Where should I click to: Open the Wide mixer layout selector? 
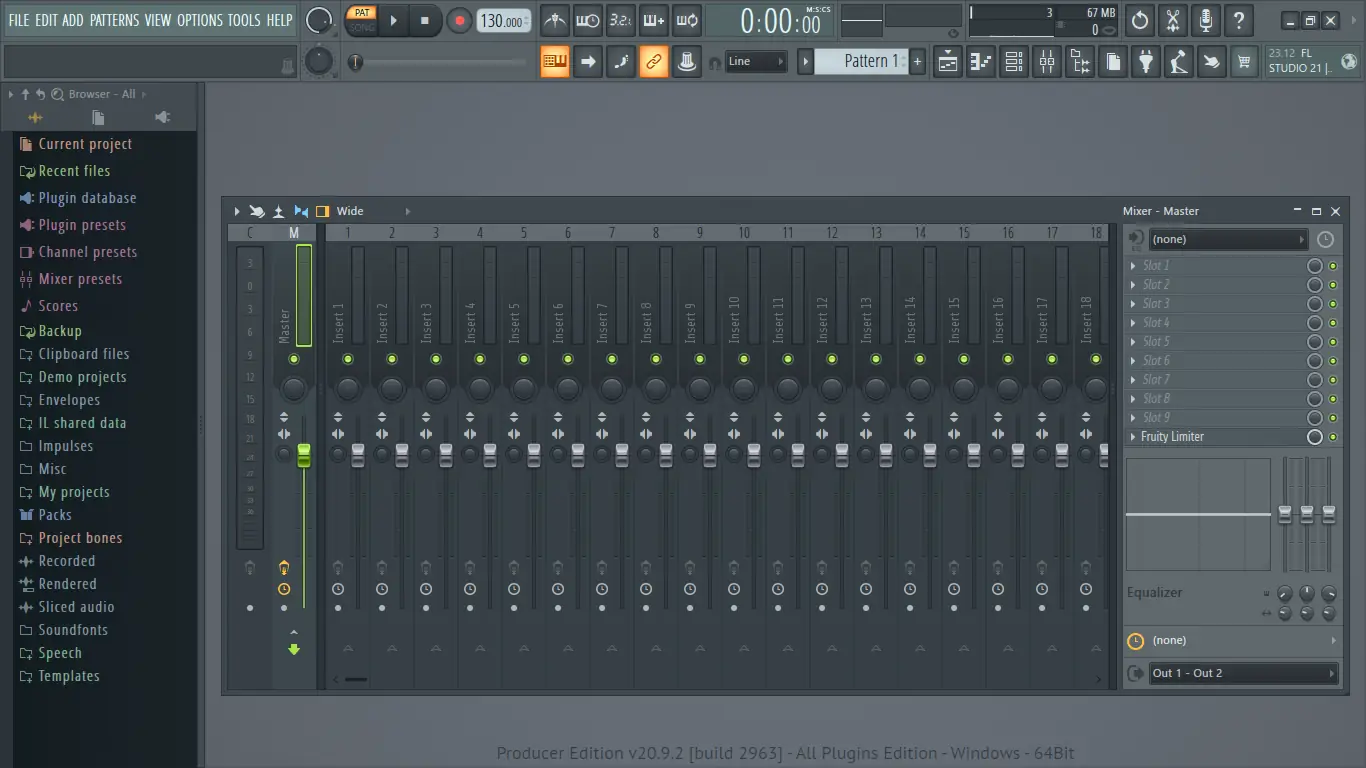(x=350, y=211)
